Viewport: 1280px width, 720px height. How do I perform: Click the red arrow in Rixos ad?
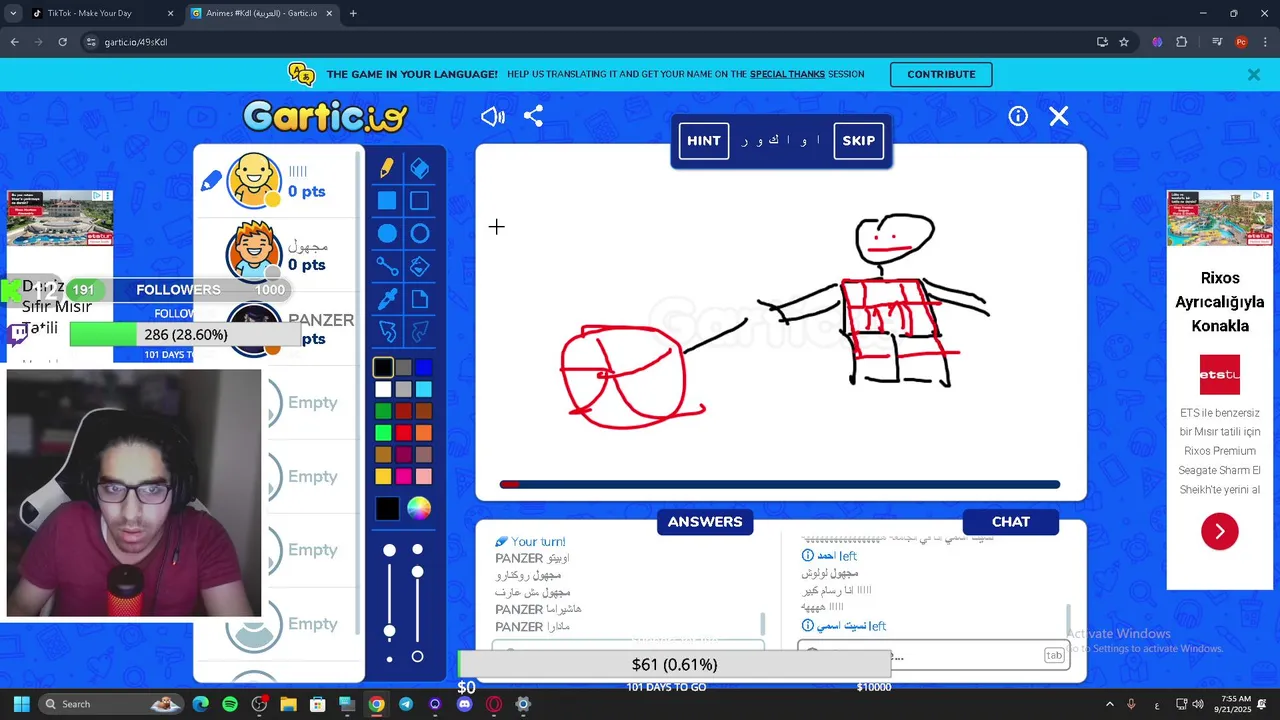click(1220, 531)
